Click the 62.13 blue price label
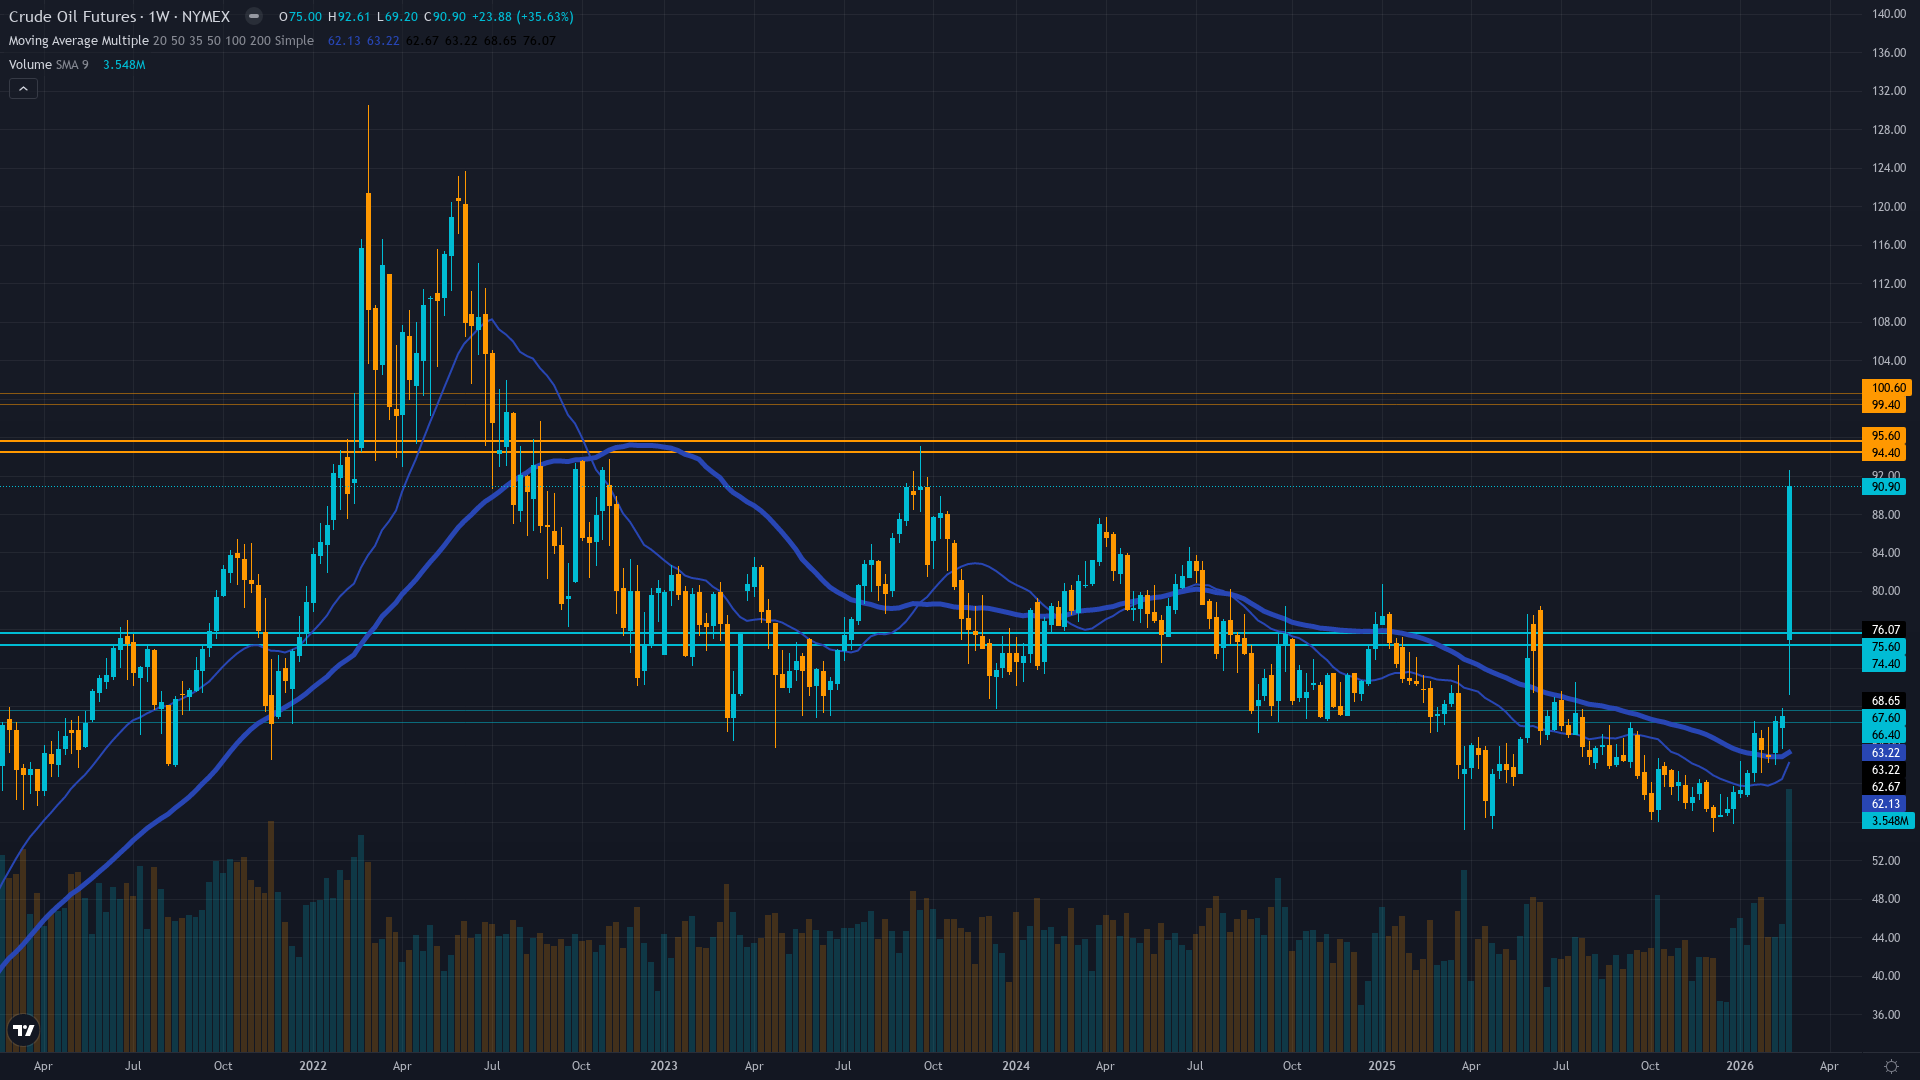Screen dimensions: 1920x1080 [x=1885, y=804]
